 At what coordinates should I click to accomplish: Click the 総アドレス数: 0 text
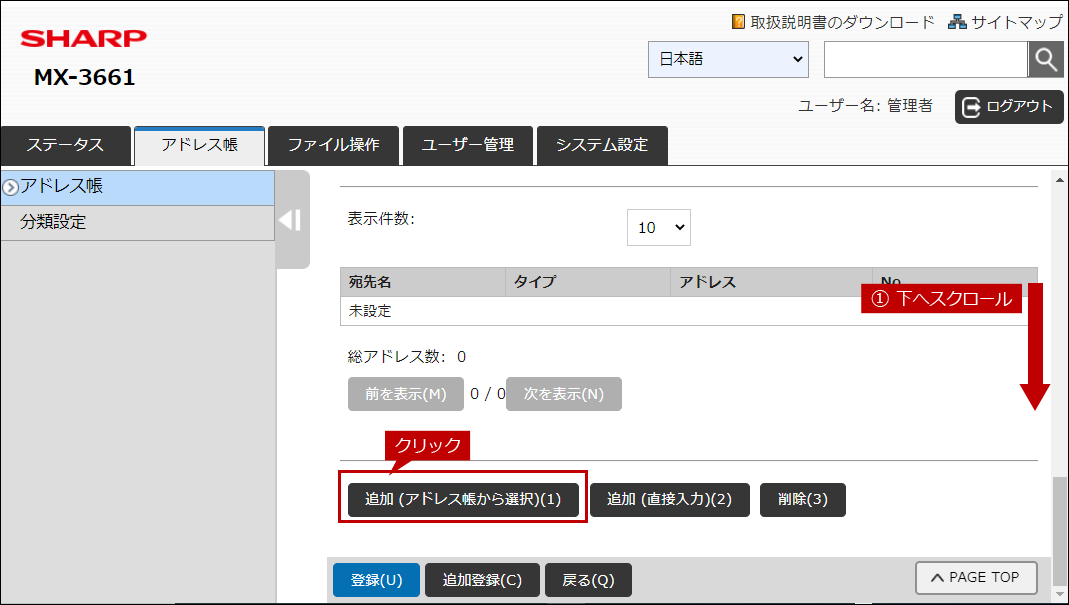click(x=407, y=357)
